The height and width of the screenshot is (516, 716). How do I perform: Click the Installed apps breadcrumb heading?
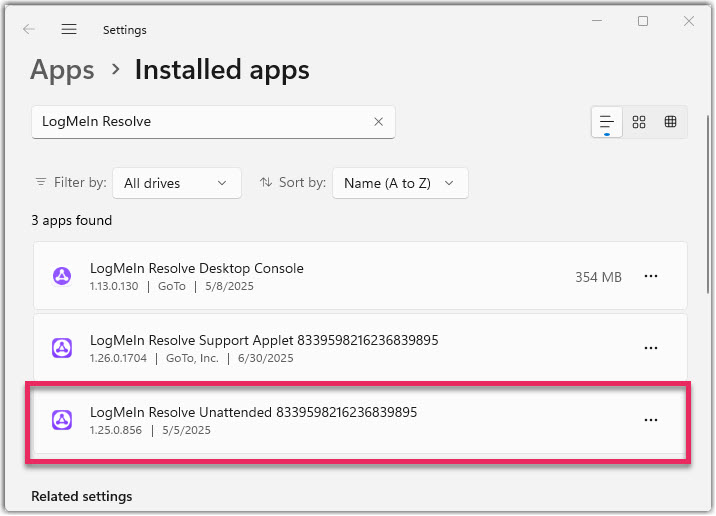point(222,70)
